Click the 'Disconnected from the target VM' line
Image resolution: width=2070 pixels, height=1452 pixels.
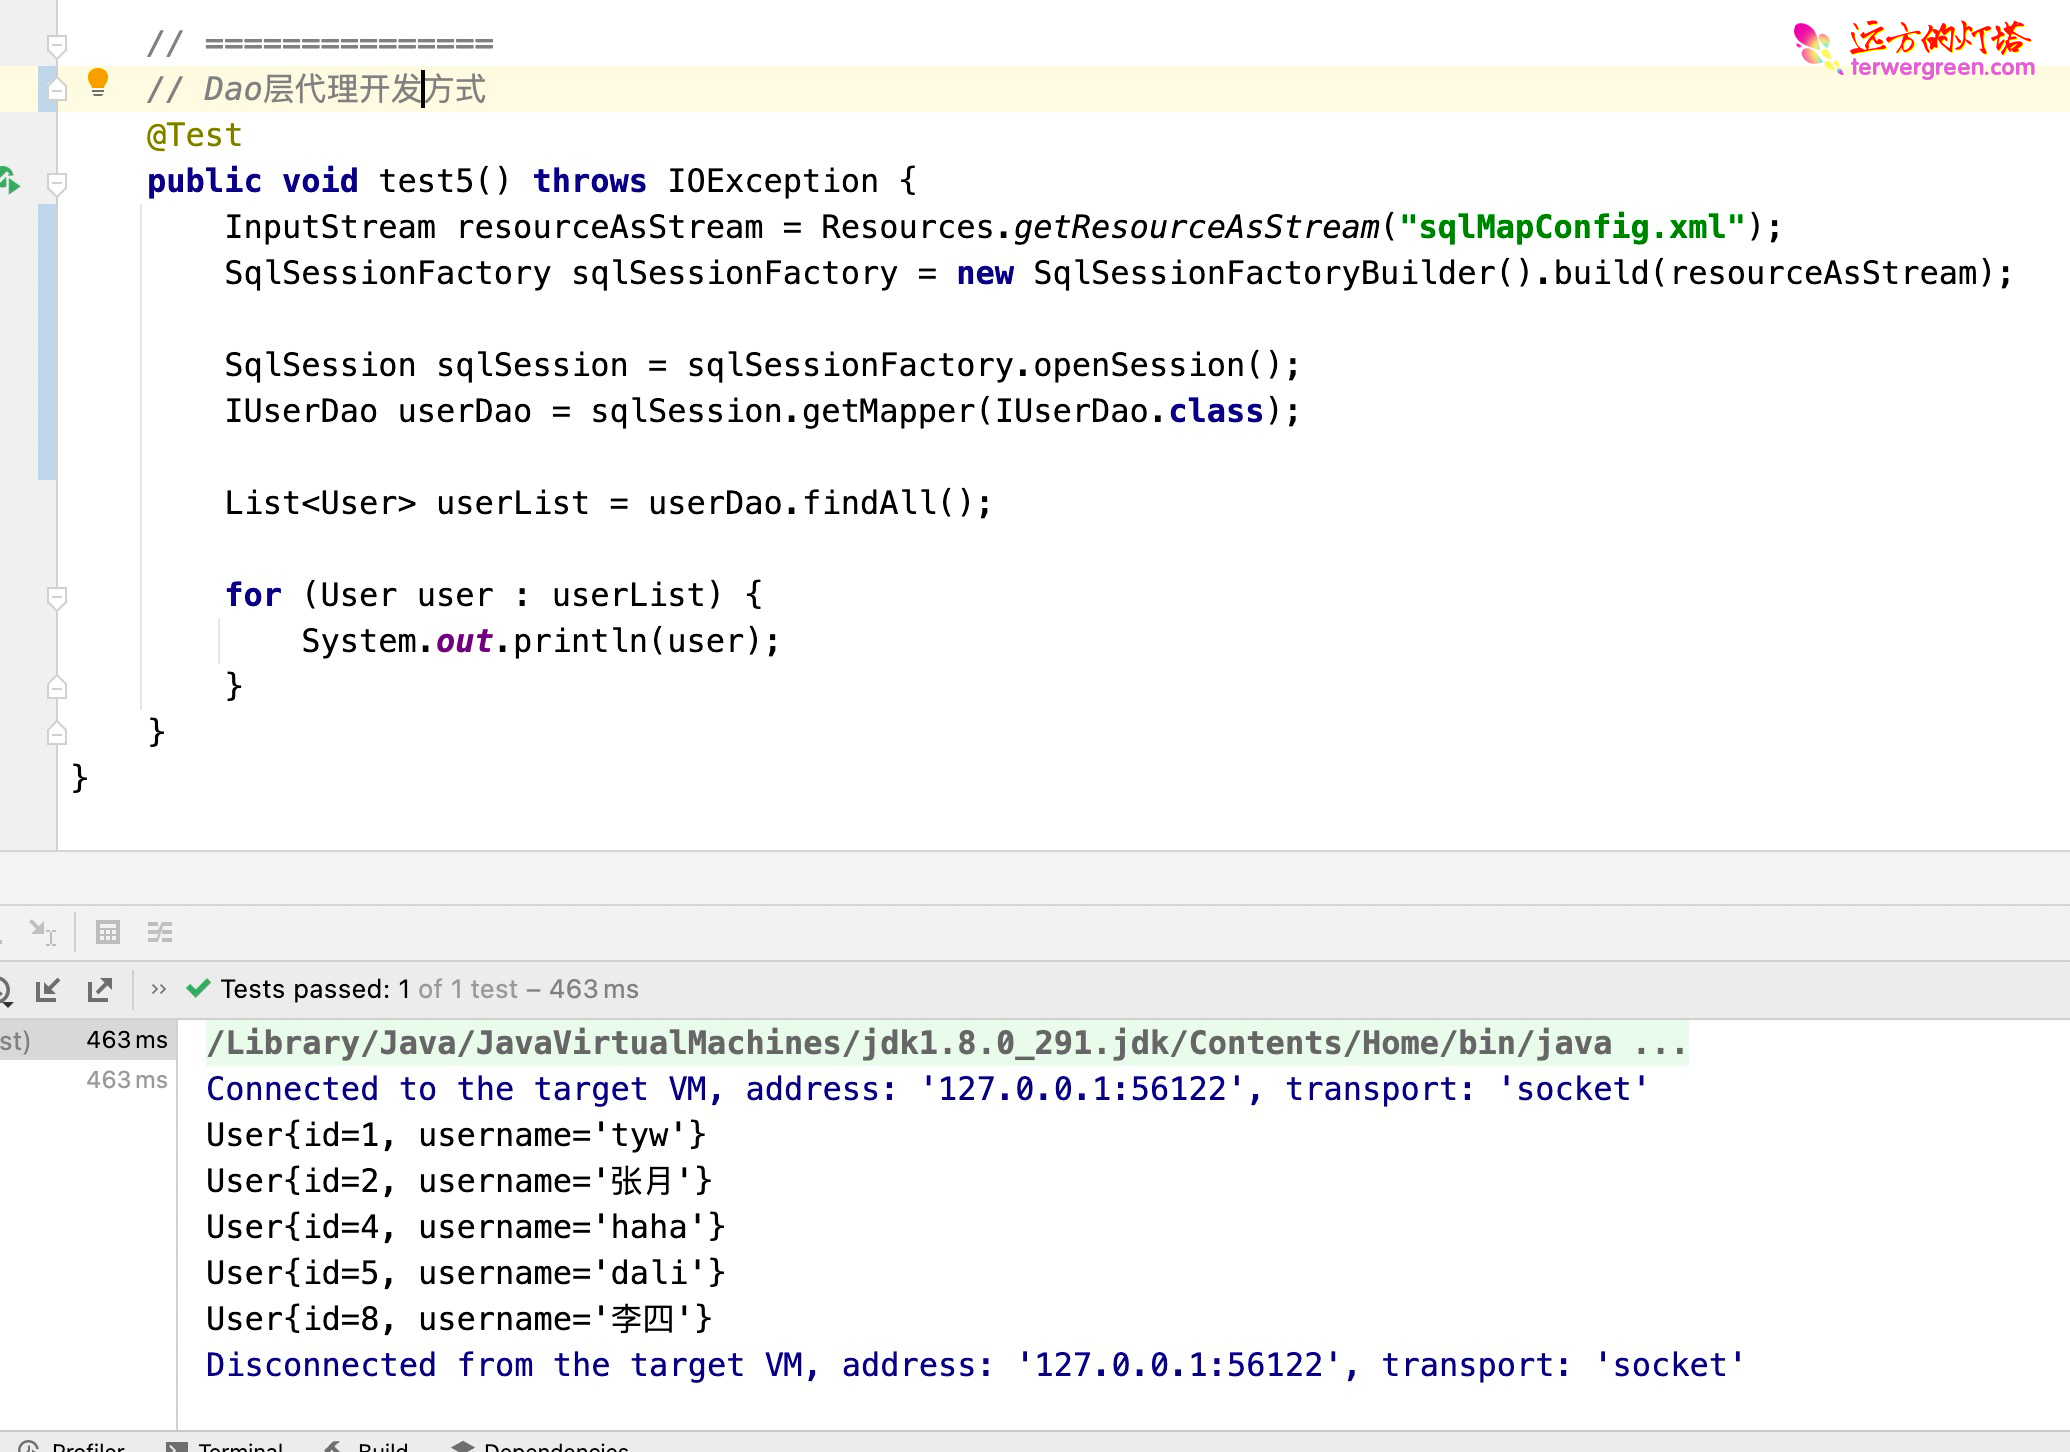[975, 1365]
